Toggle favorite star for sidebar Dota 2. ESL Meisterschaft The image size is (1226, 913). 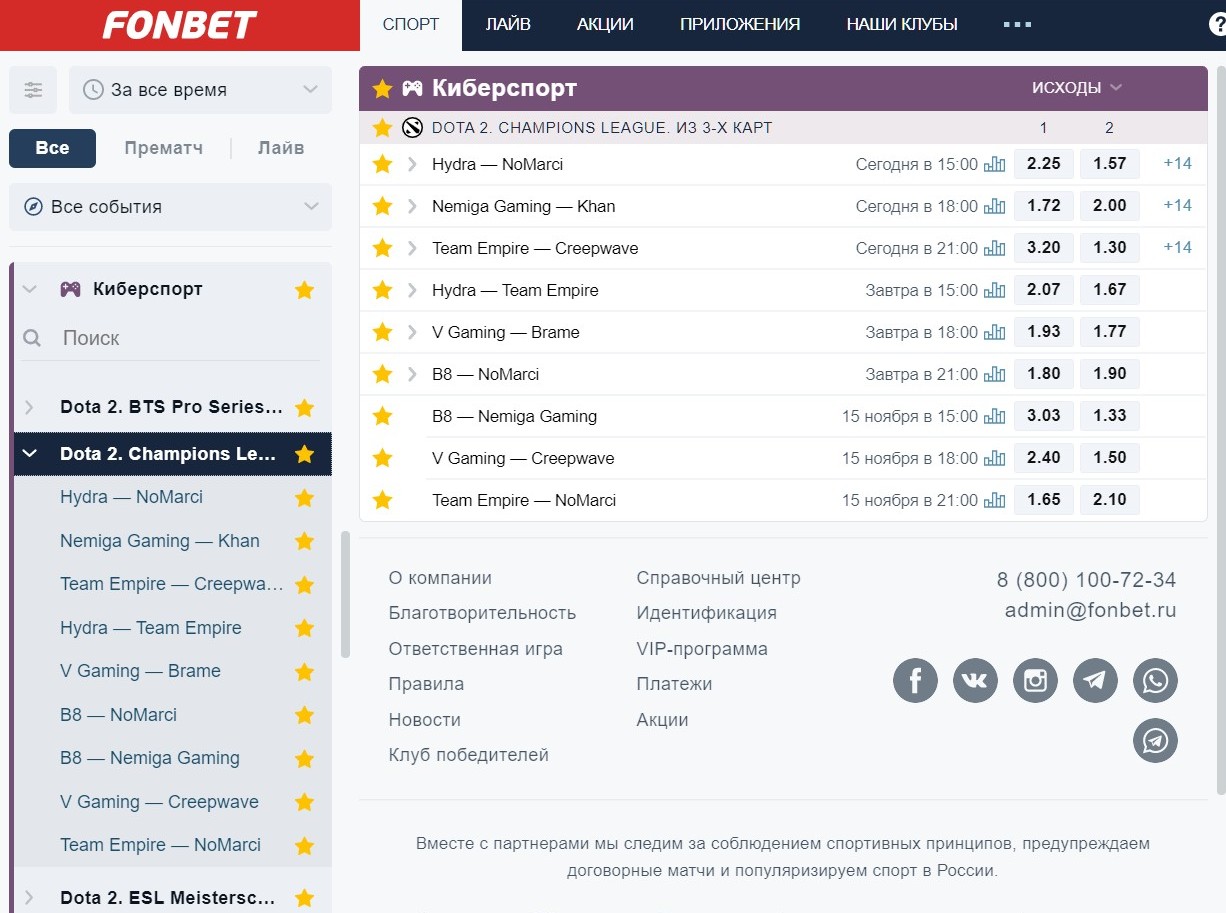[305, 898]
